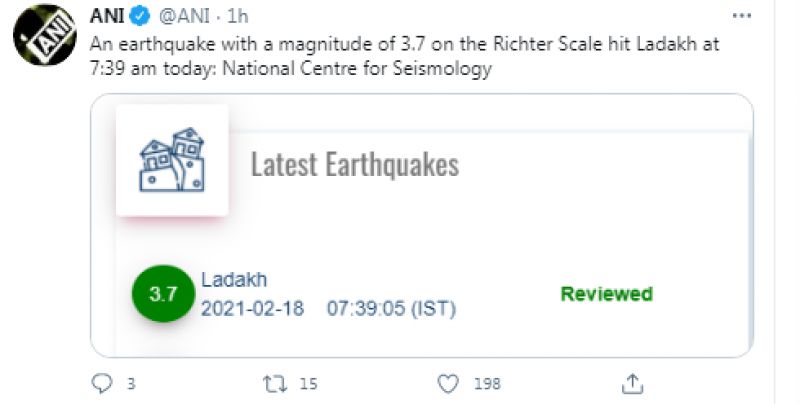Share the tweet using the upload icon

coord(631,383)
